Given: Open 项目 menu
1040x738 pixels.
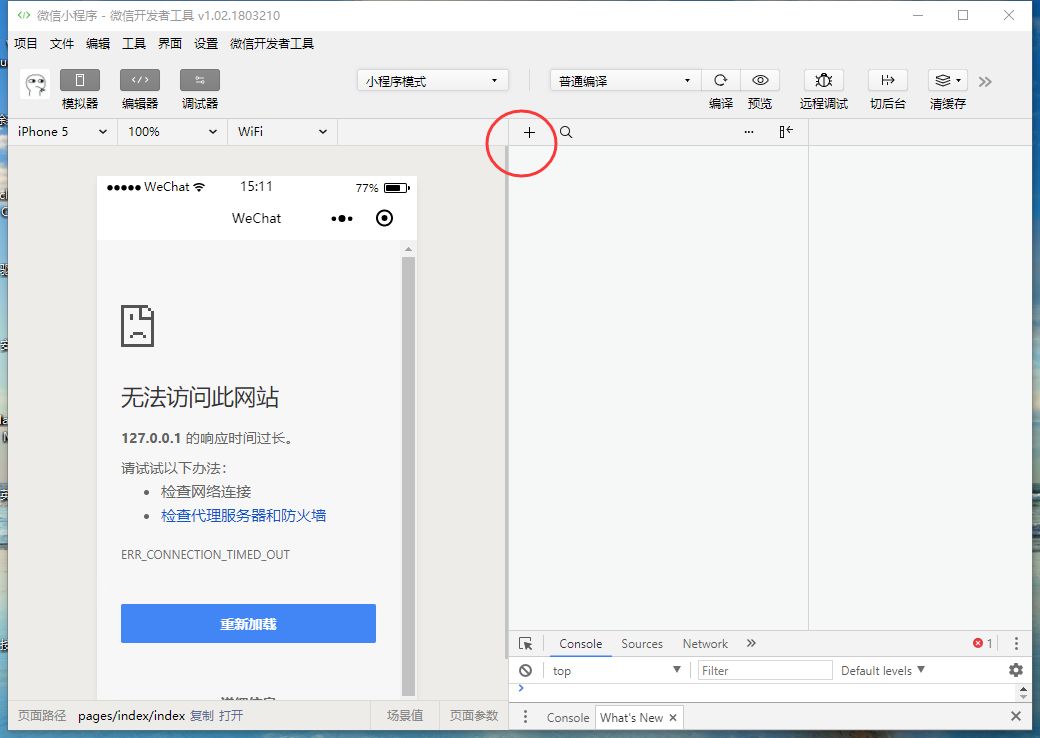Looking at the screenshot, I should point(26,44).
